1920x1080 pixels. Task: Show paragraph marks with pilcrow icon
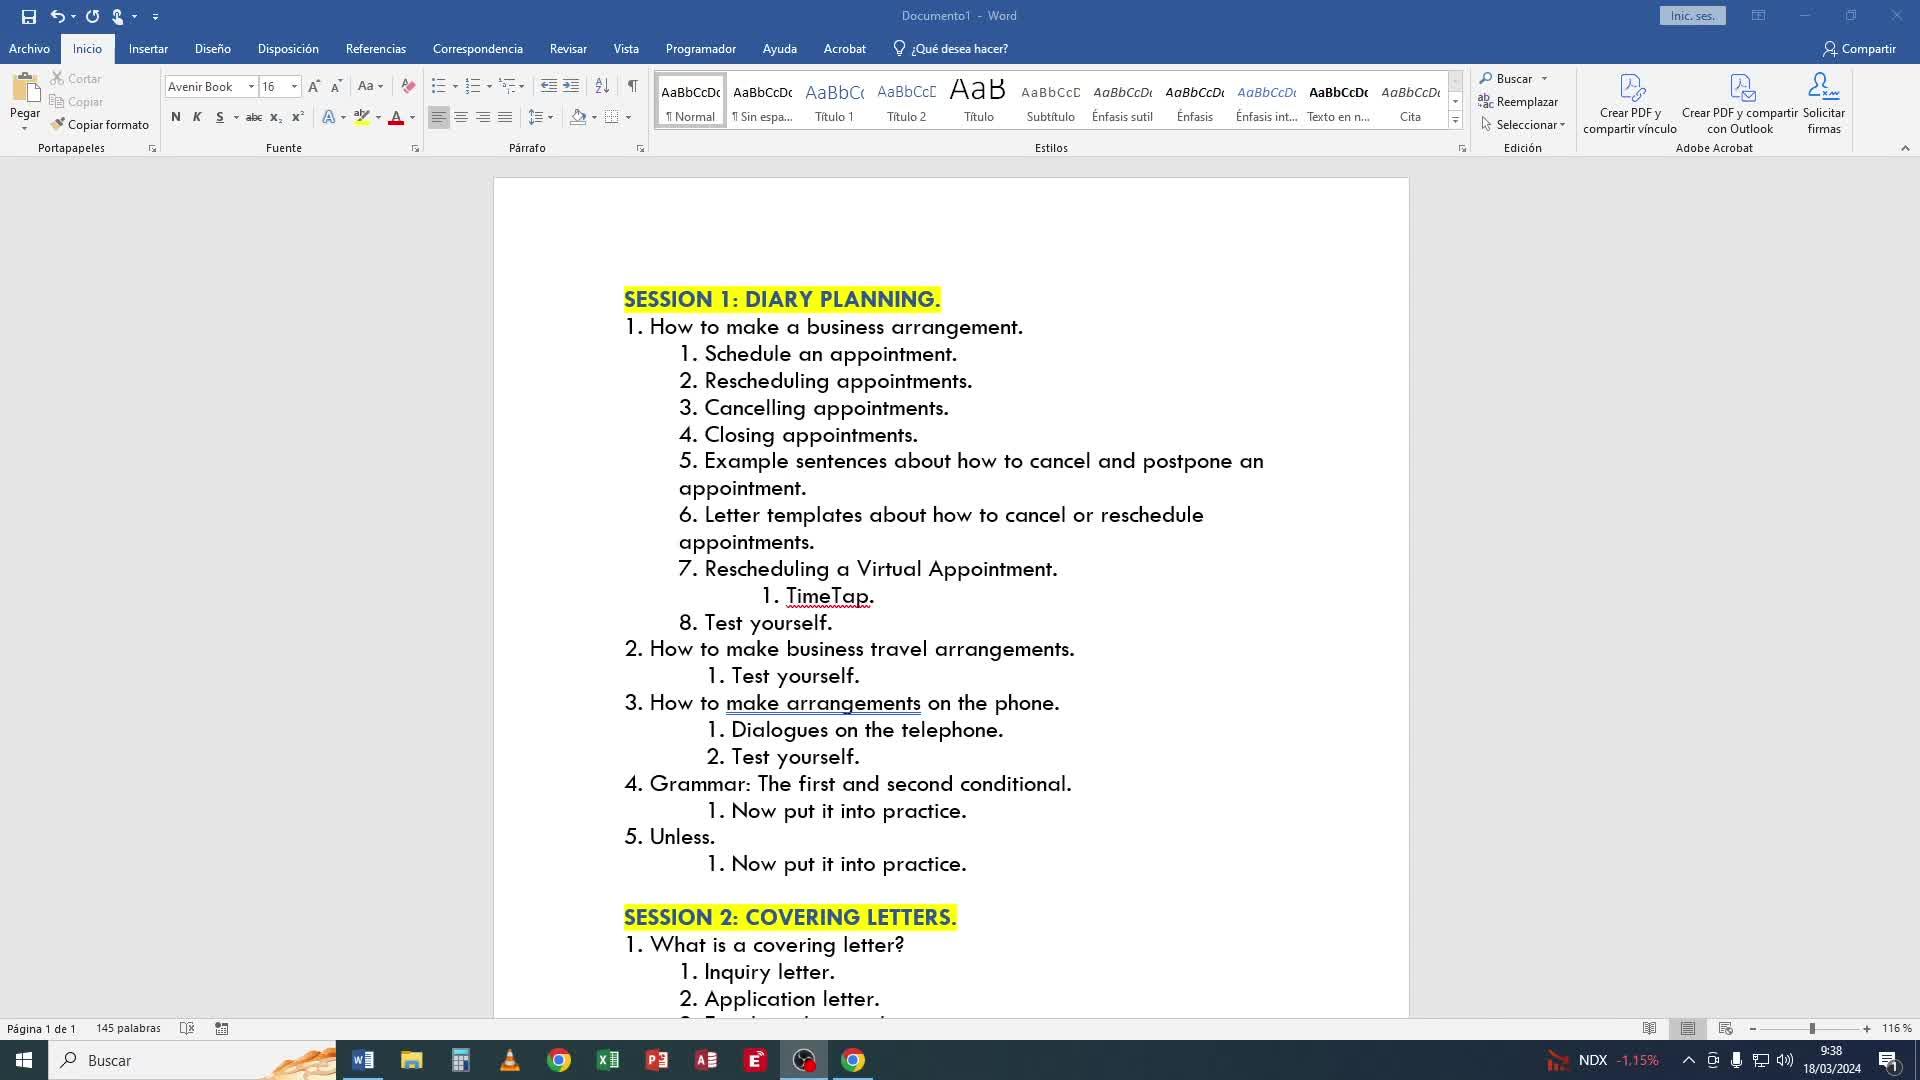click(x=632, y=86)
